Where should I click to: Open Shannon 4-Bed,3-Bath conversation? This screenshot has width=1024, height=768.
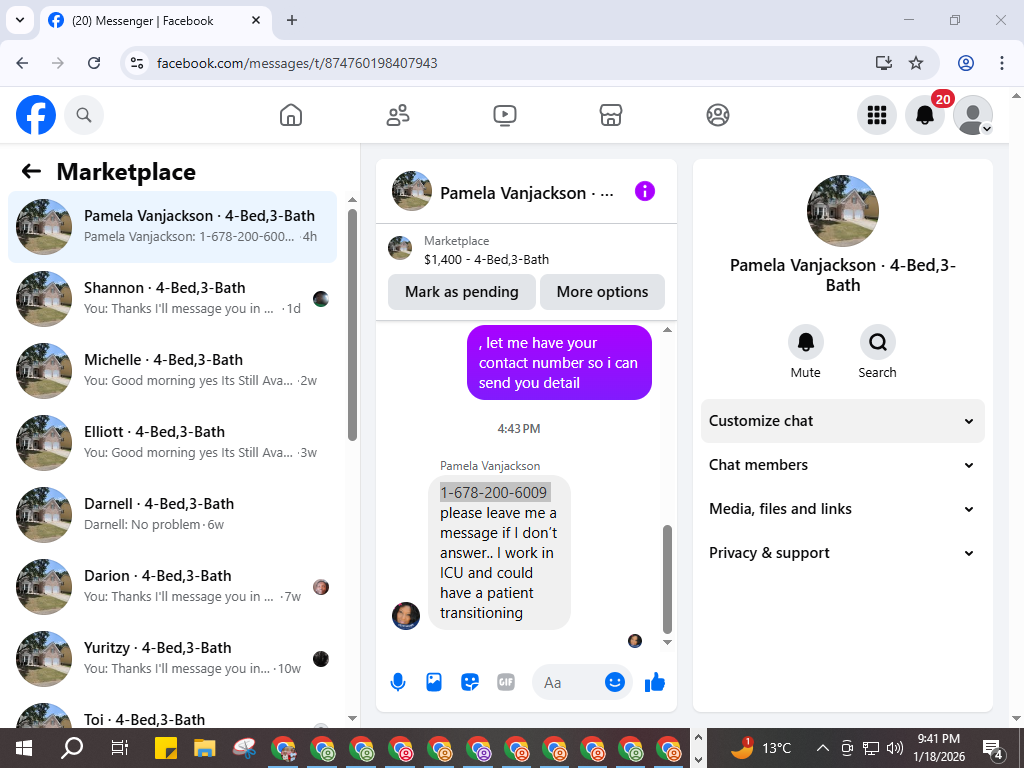coord(172,299)
